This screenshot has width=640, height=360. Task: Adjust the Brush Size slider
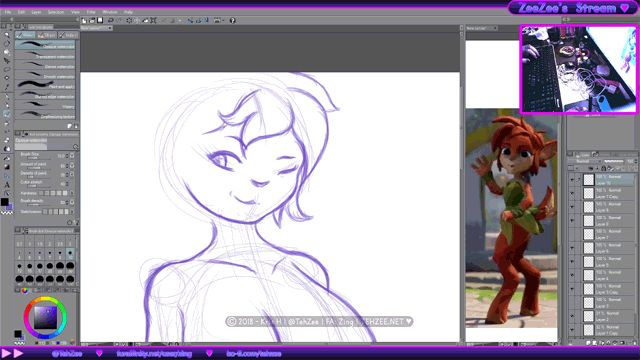pos(39,159)
